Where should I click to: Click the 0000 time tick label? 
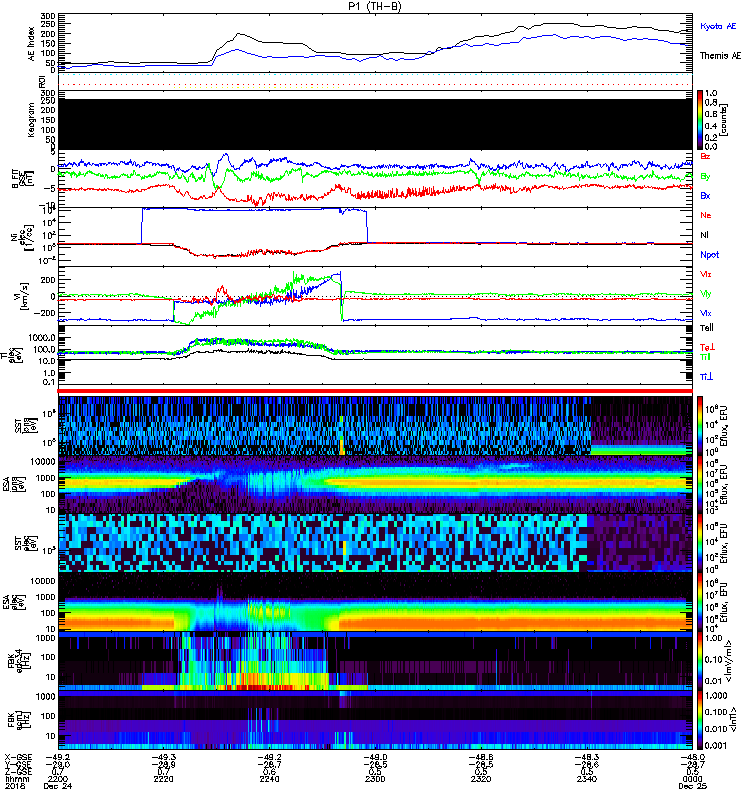[x=692, y=779]
